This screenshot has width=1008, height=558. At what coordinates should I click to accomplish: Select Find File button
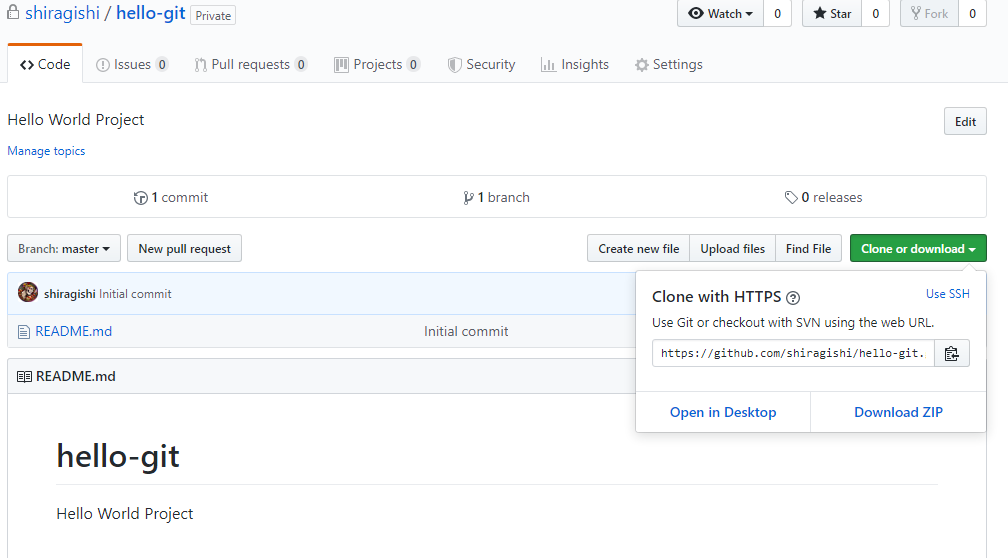click(x=808, y=249)
